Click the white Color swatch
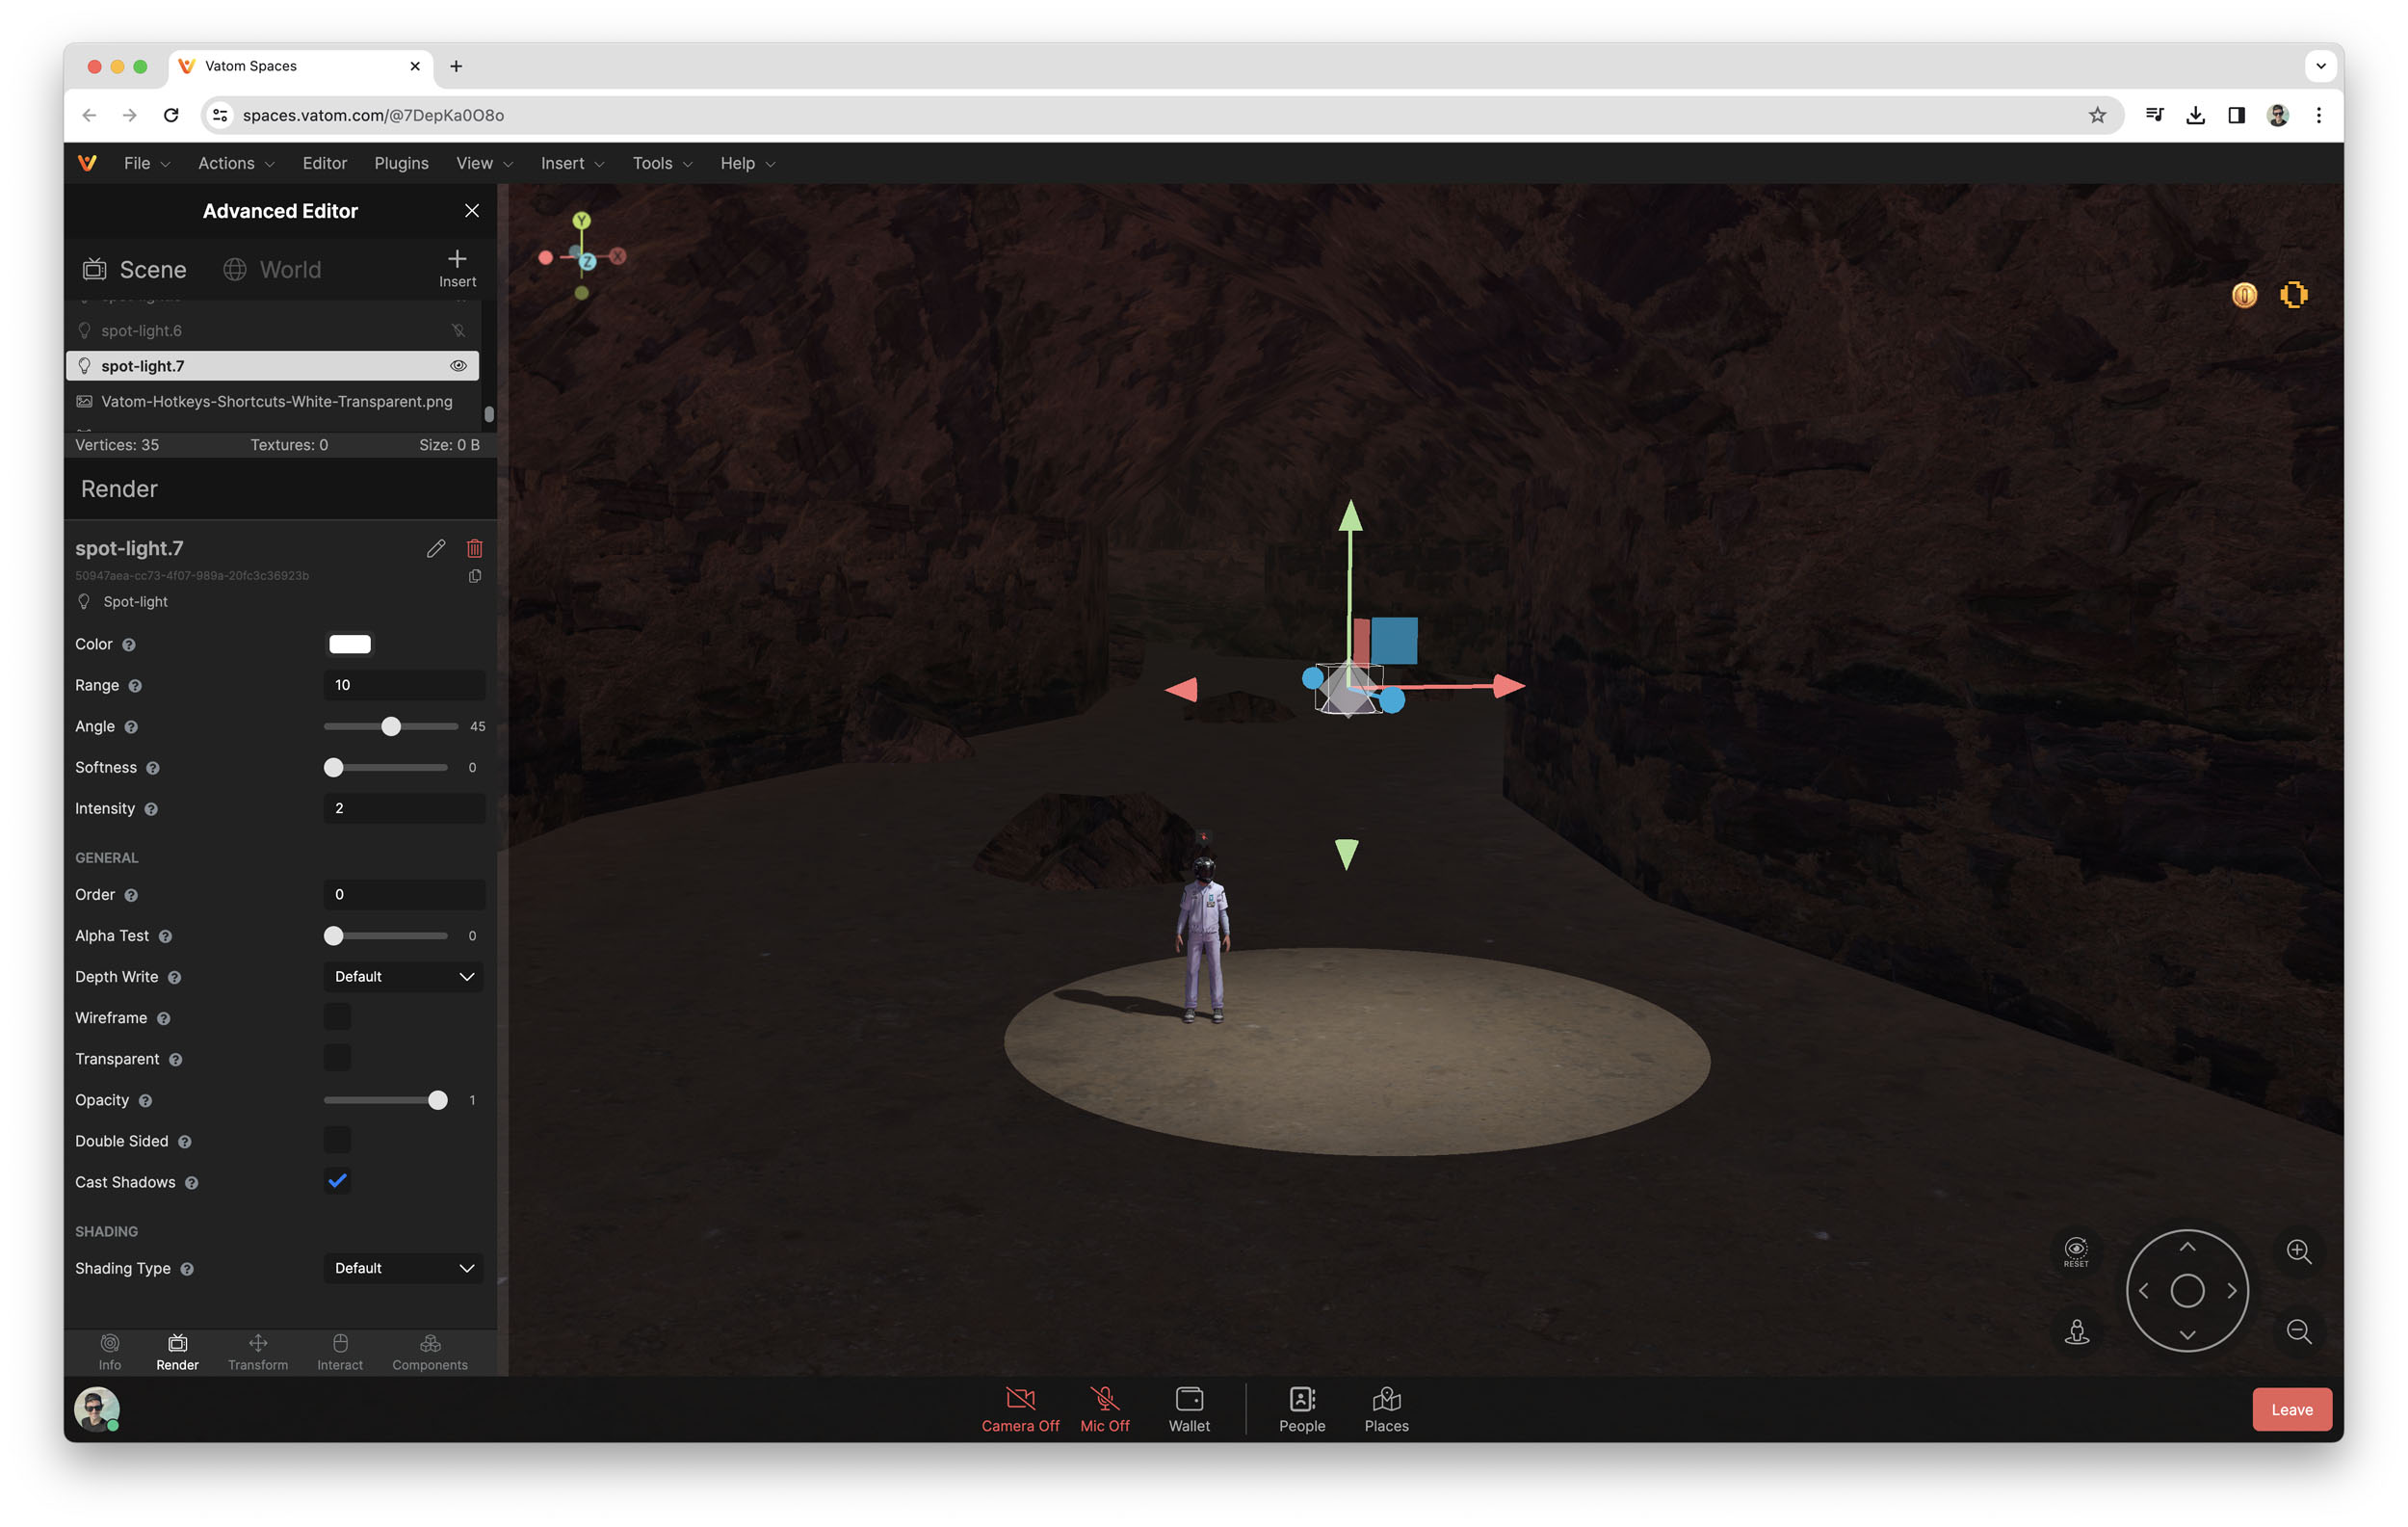Screen dimensions: 2408x1527 tap(350, 645)
